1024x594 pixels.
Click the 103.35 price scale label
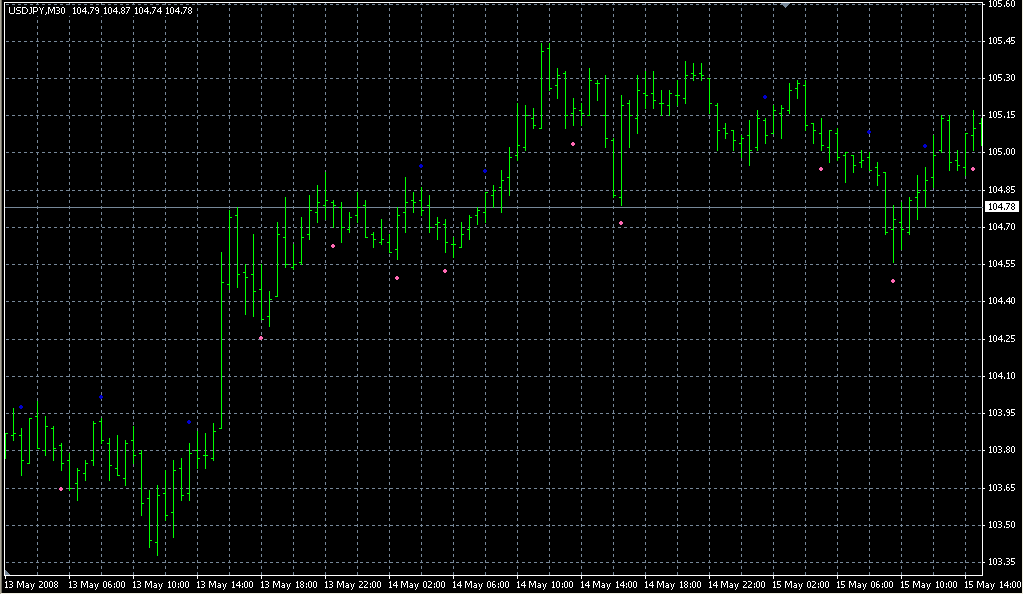pyautogui.click(x=1001, y=561)
